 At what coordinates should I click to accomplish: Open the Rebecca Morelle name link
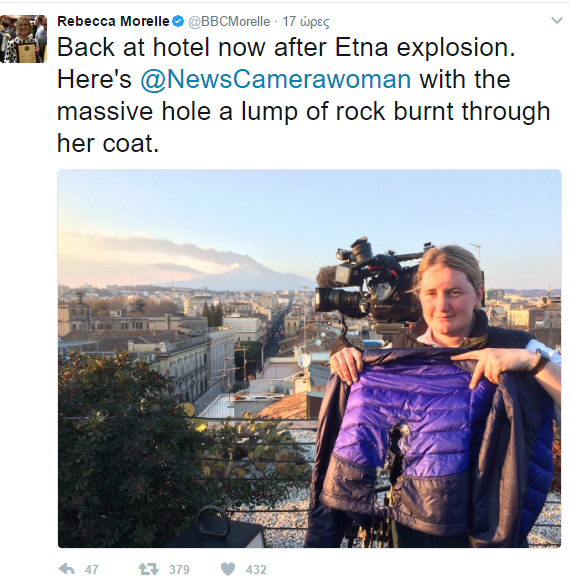113,21
